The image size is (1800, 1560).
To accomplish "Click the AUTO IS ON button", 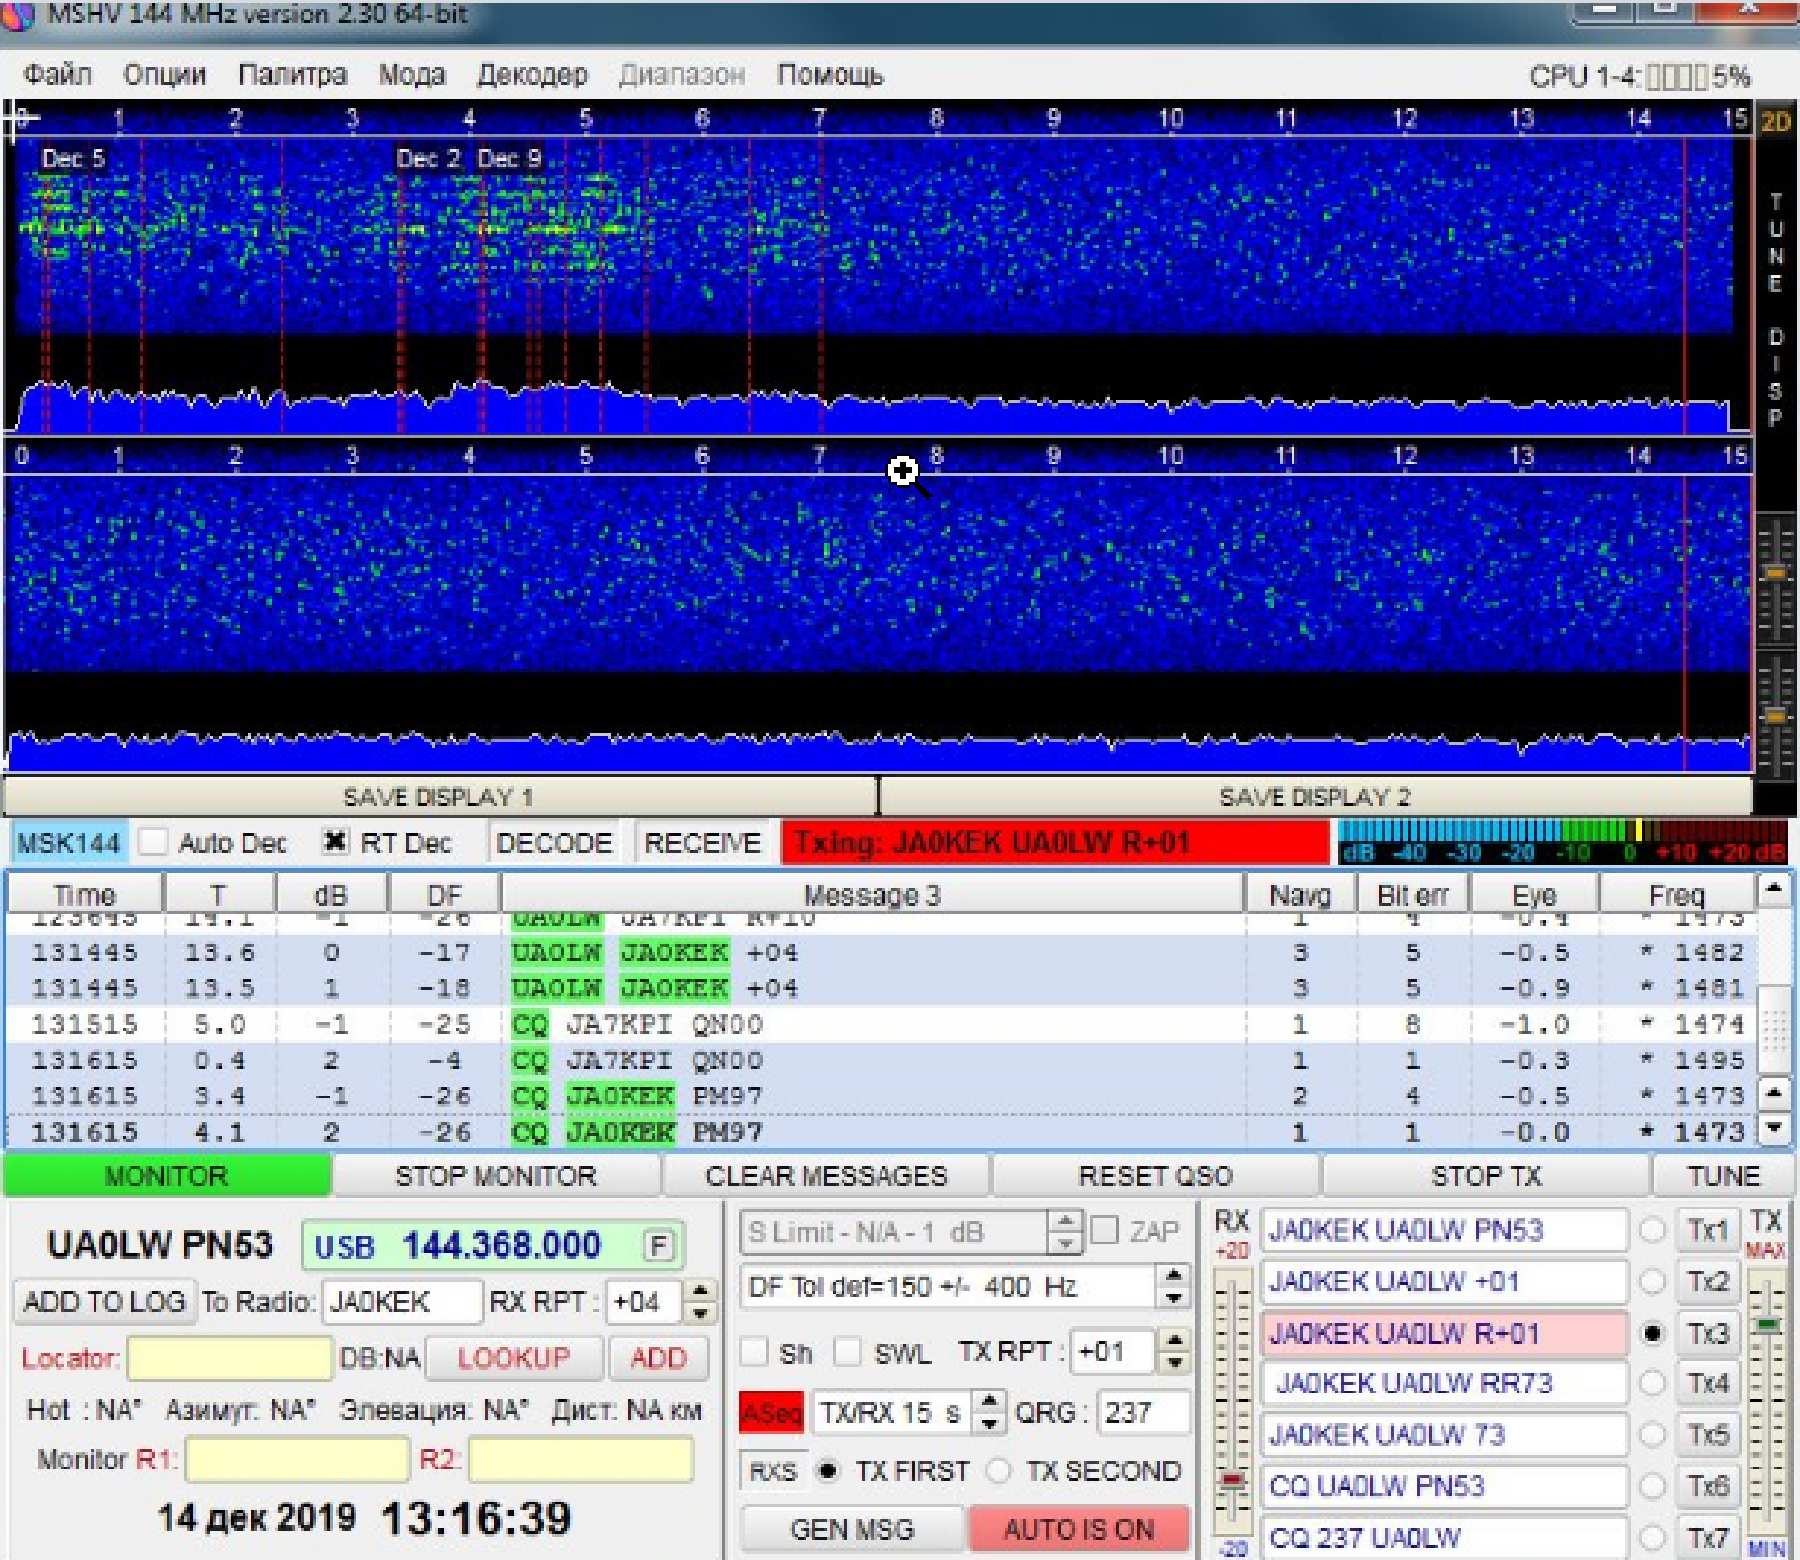I will pyautogui.click(x=1079, y=1529).
